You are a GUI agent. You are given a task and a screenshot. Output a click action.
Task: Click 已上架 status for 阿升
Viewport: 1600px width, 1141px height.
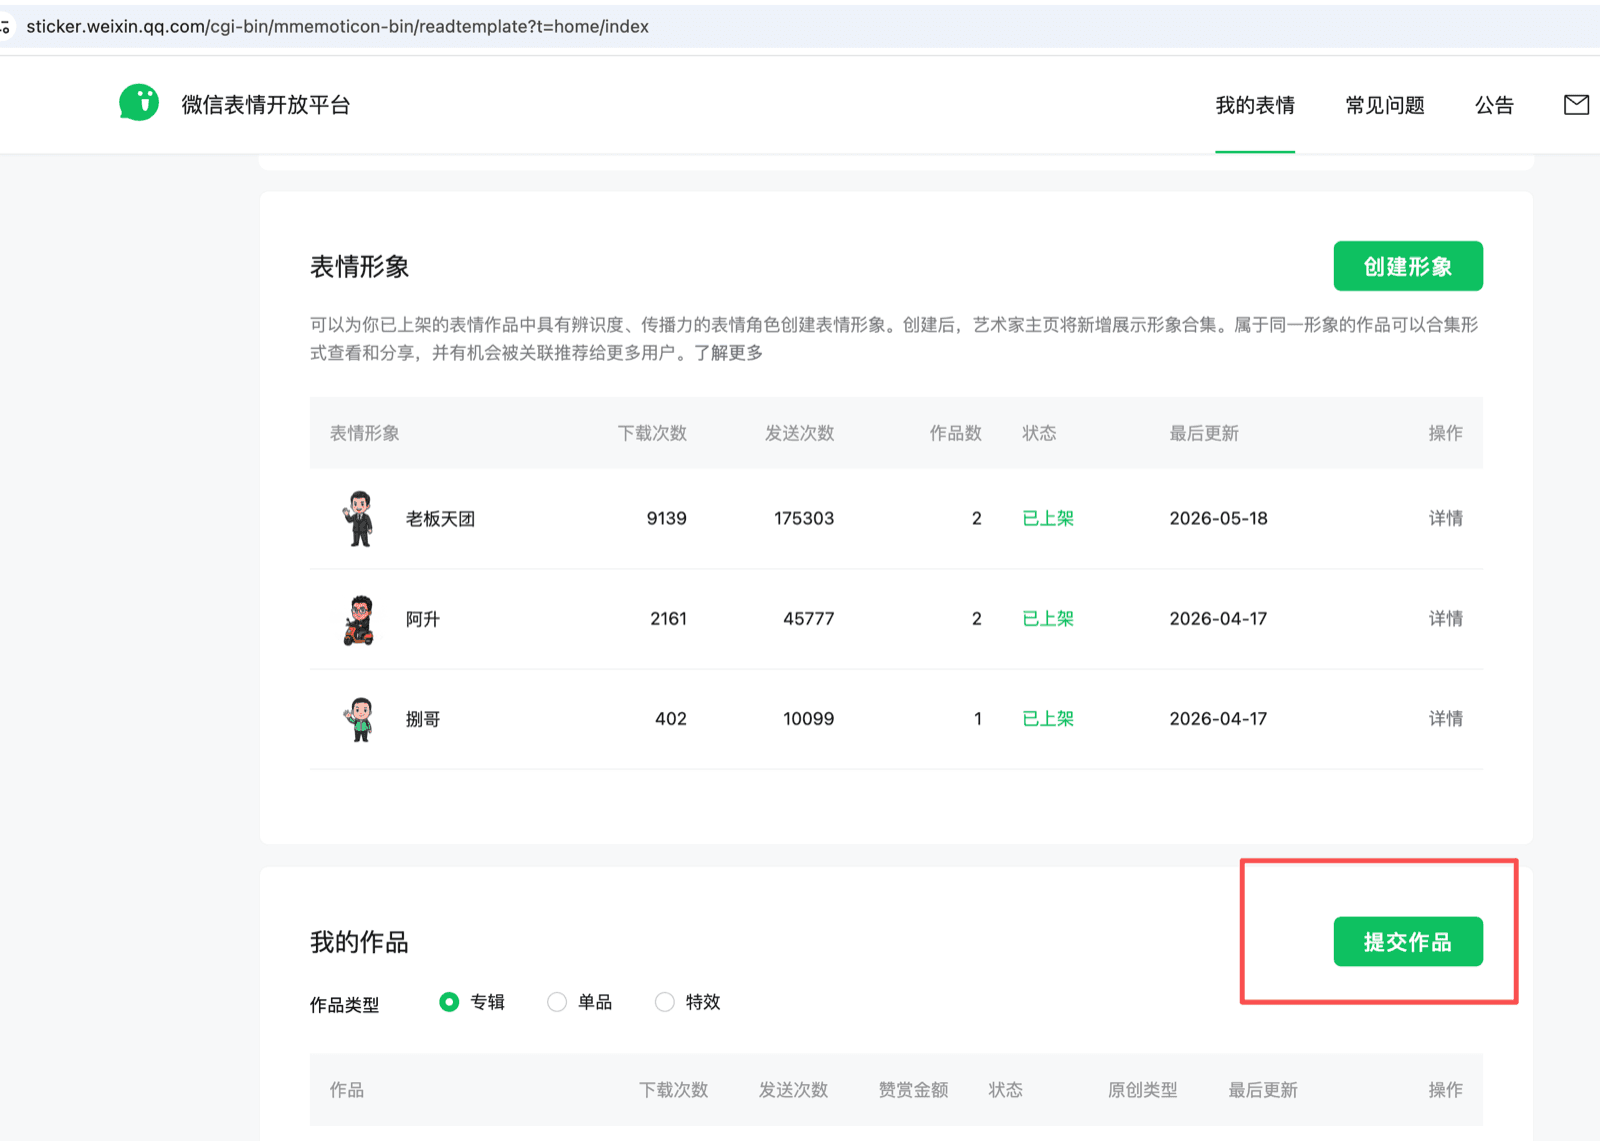pos(1048,619)
